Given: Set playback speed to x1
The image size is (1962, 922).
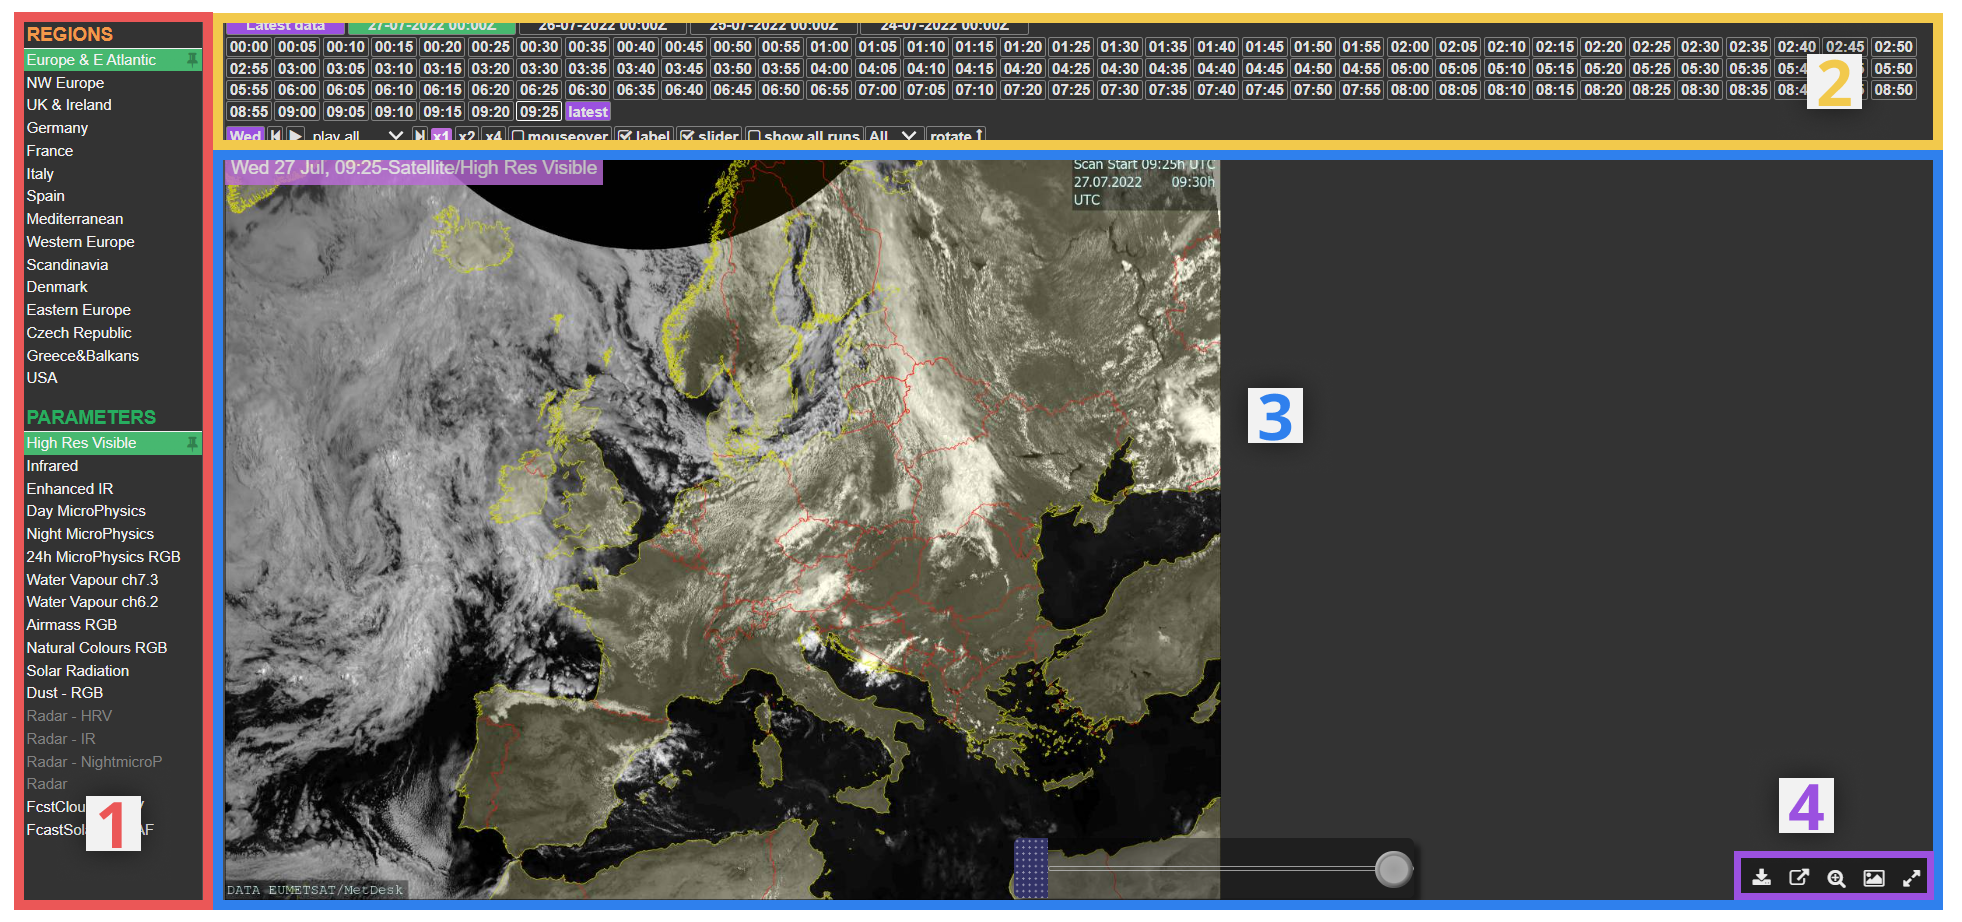Looking at the screenshot, I should (441, 136).
